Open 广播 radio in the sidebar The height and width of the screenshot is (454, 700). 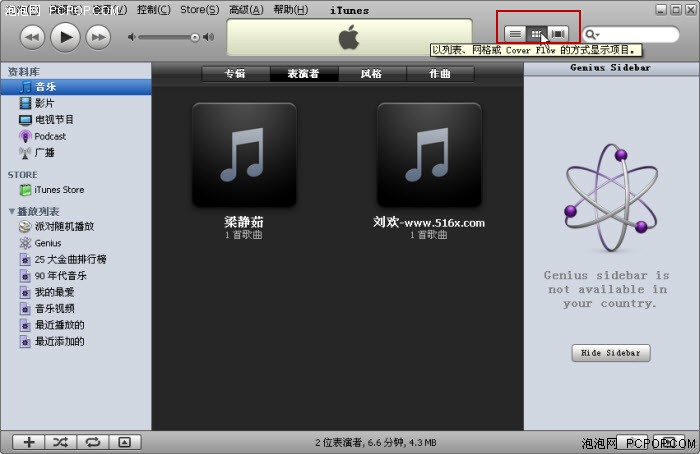coord(76,153)
